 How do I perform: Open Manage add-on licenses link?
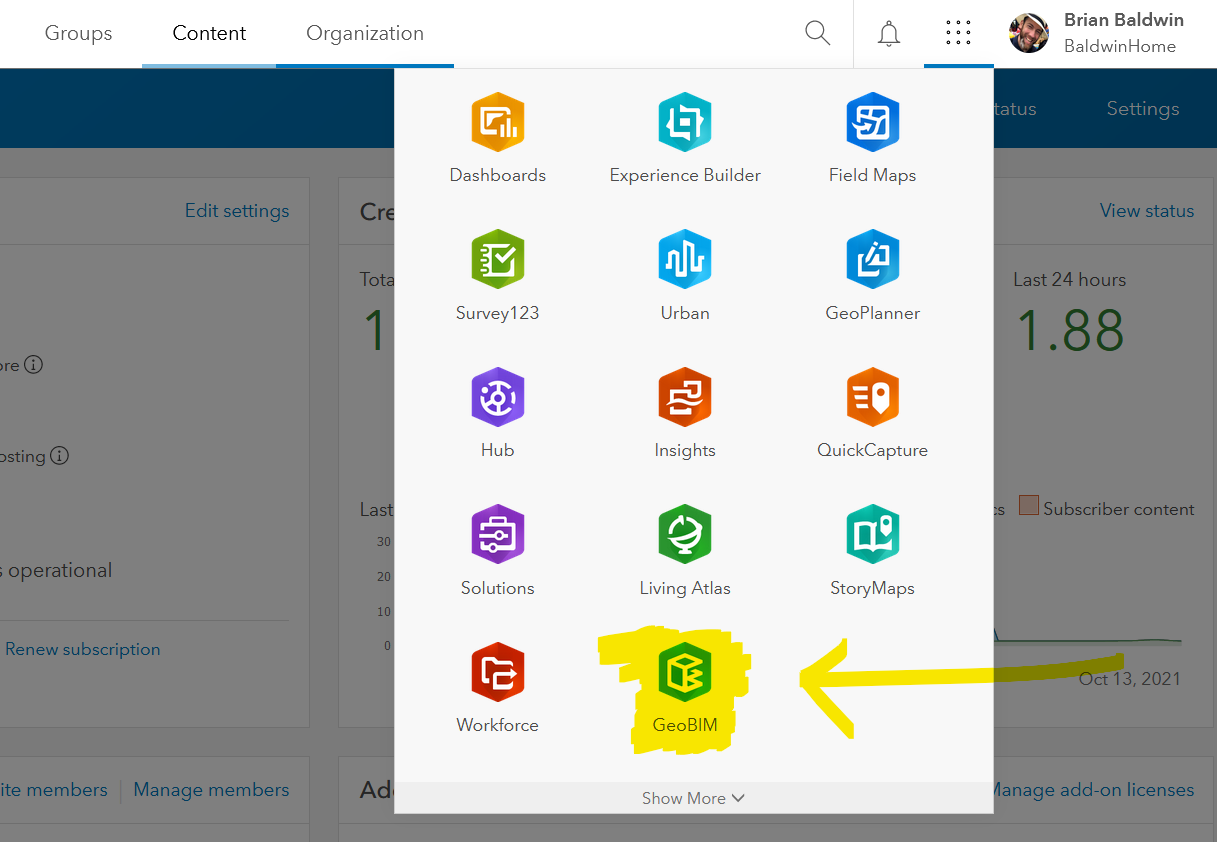click(x=1091, y=790)
